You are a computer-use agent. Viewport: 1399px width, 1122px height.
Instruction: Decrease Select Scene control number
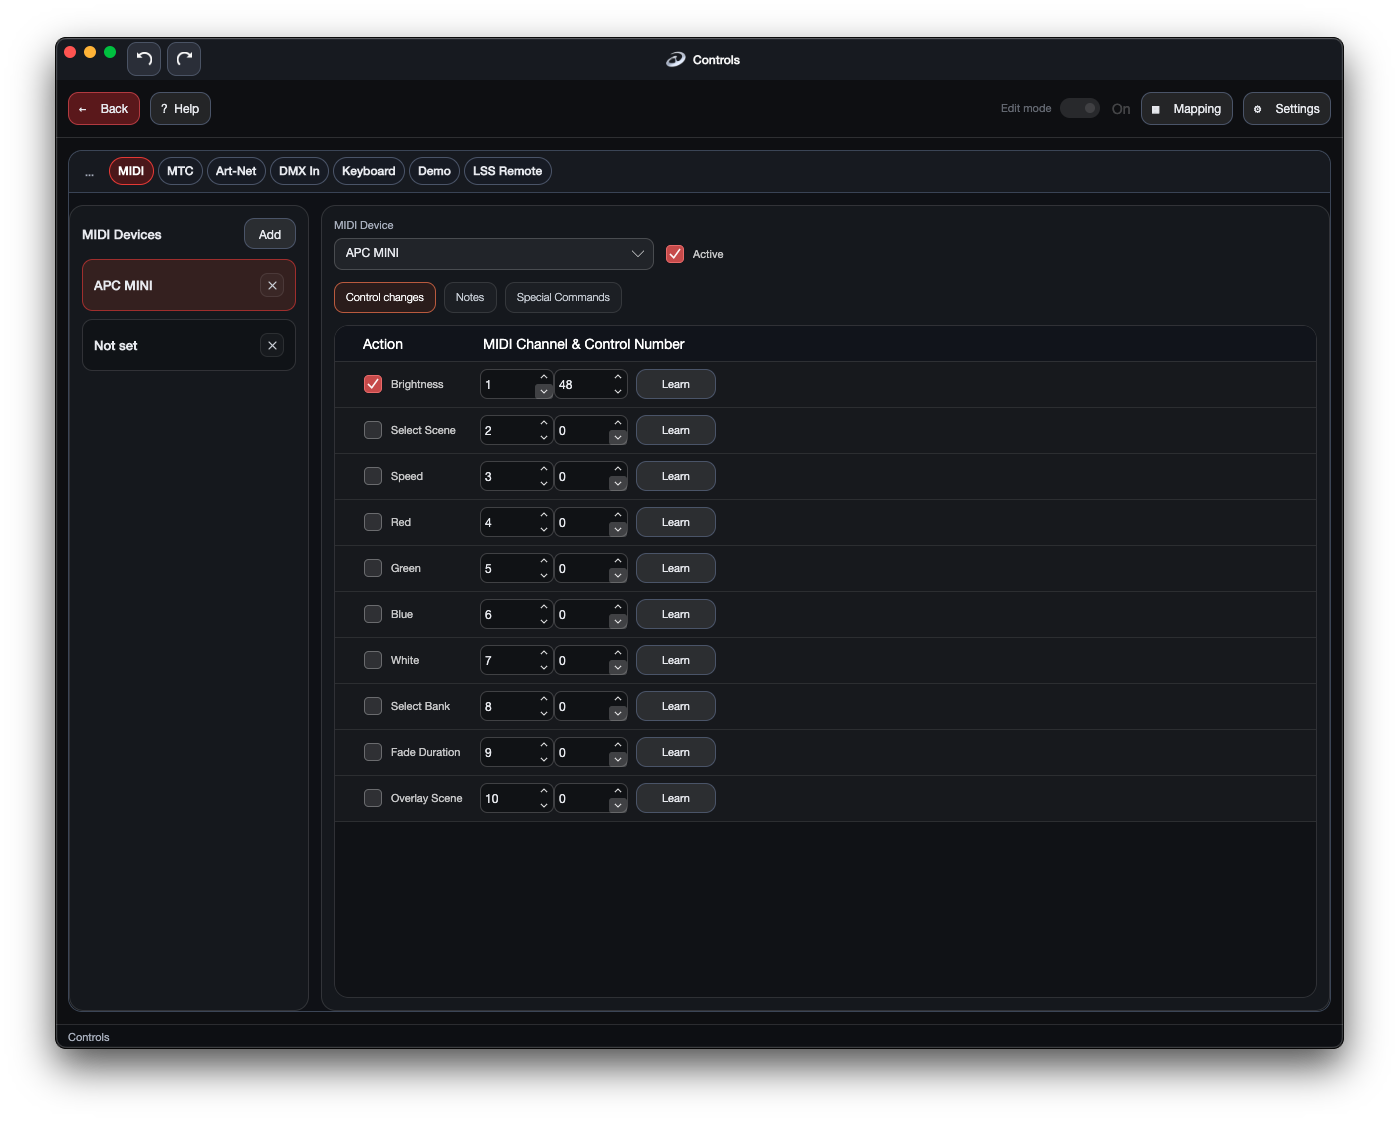618,437
